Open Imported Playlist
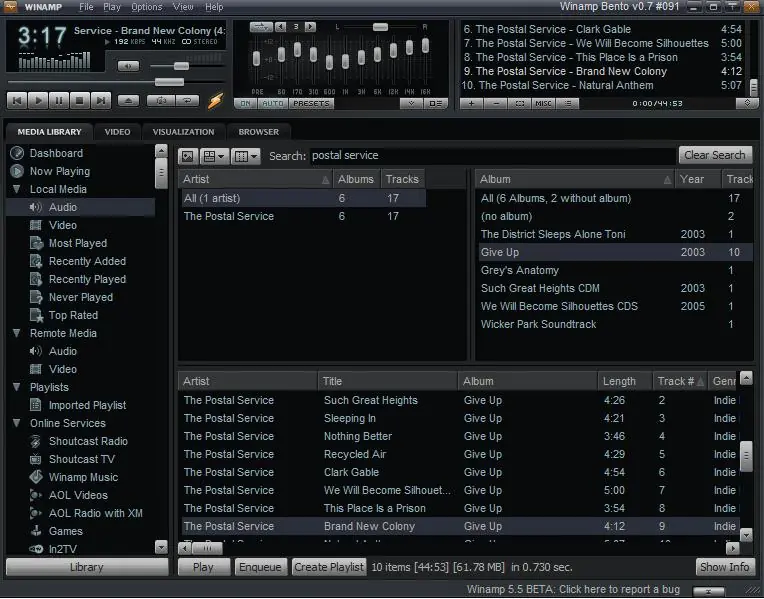 tap(87, 405)
